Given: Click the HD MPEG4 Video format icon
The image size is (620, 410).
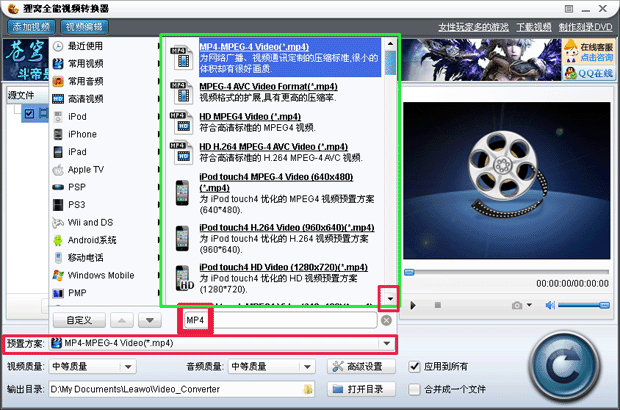Looking at the screenshot, I should (x=181, y=123).
